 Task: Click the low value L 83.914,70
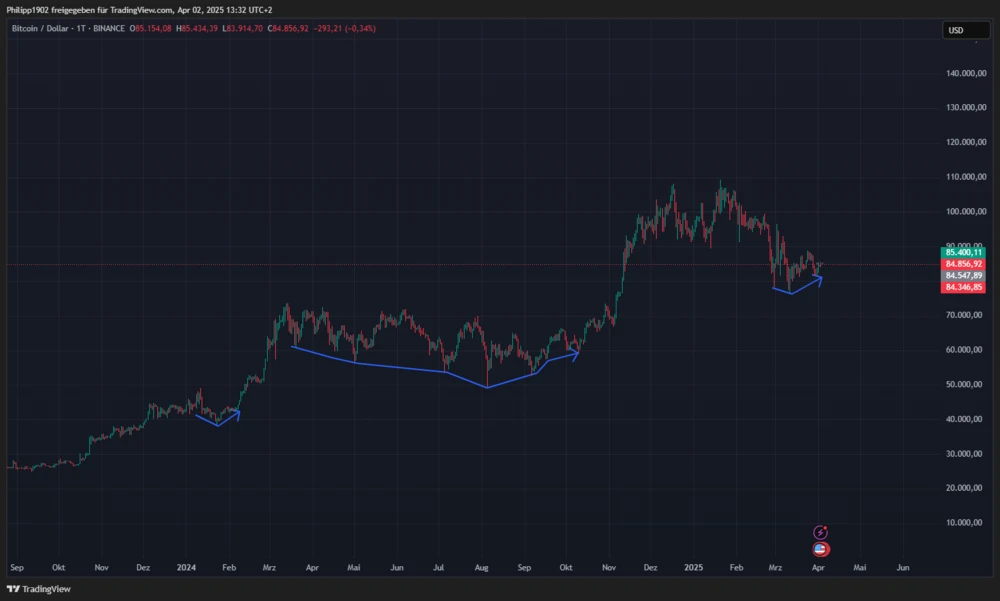(x=242, y=29)
